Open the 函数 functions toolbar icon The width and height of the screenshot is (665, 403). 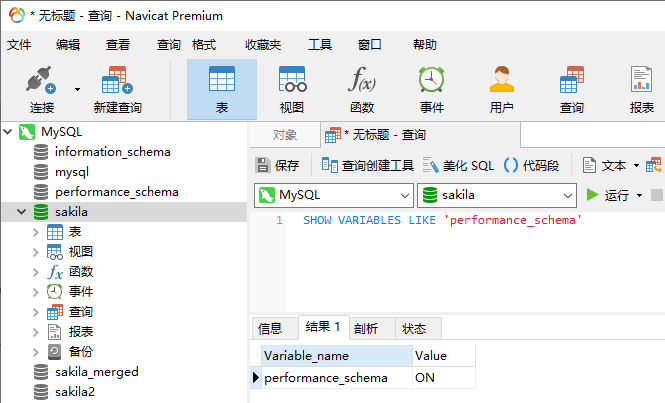[x=362, y=89]
